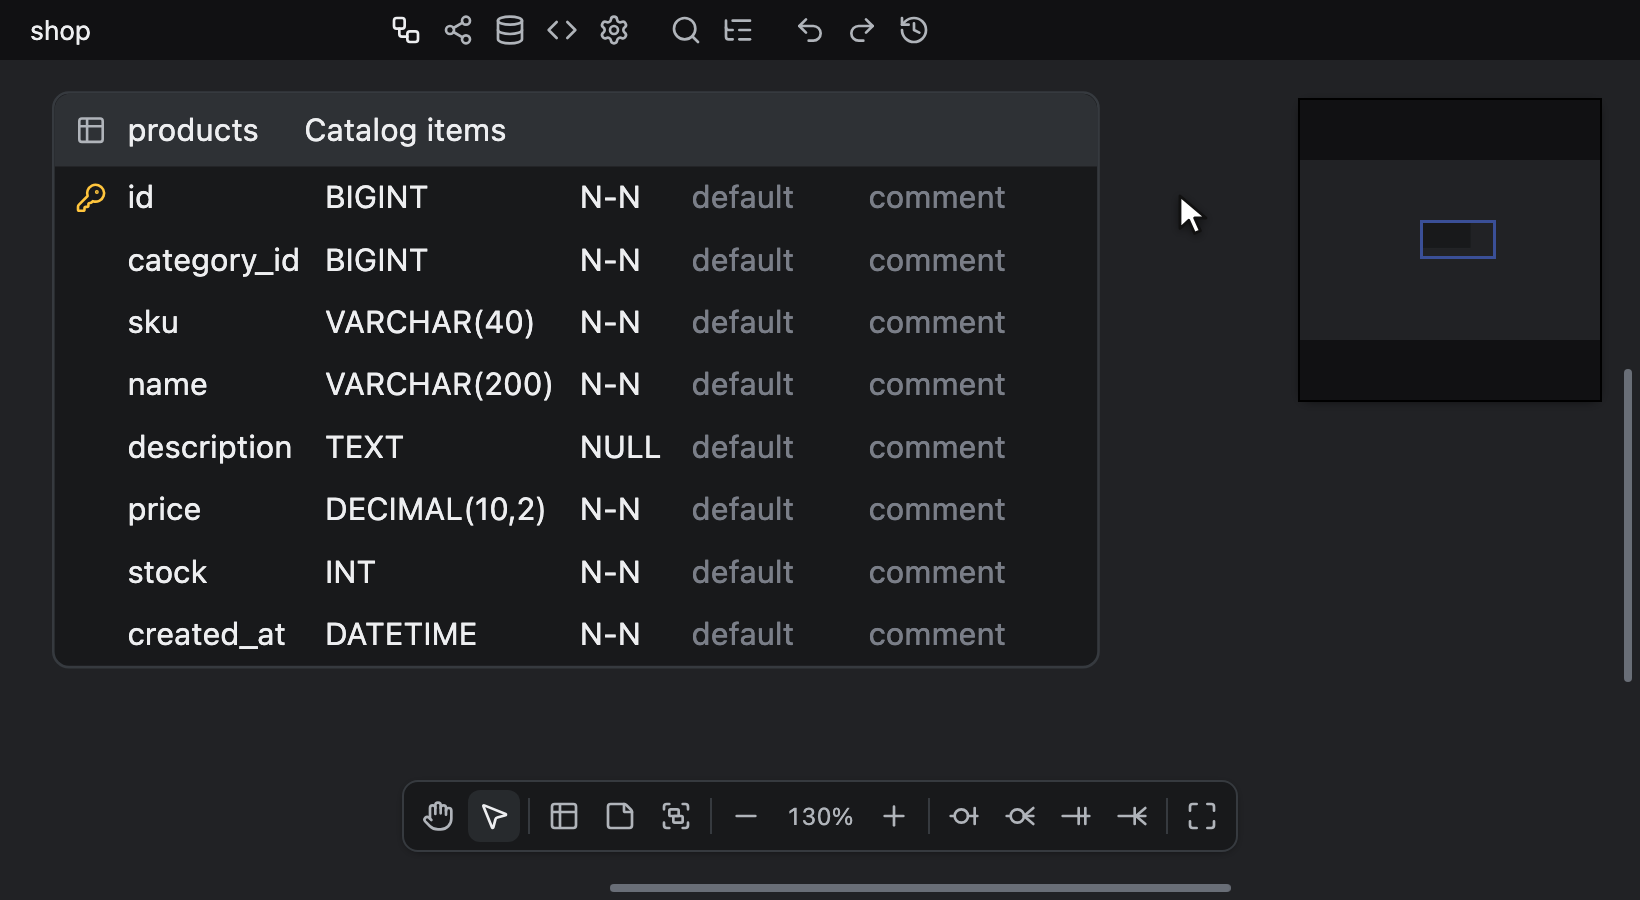Image resolution: width=1640 pixels, height=900 pixels.
Task: Open the share icon in top bar
Action: pyautogui.click(x=458, y=30)
